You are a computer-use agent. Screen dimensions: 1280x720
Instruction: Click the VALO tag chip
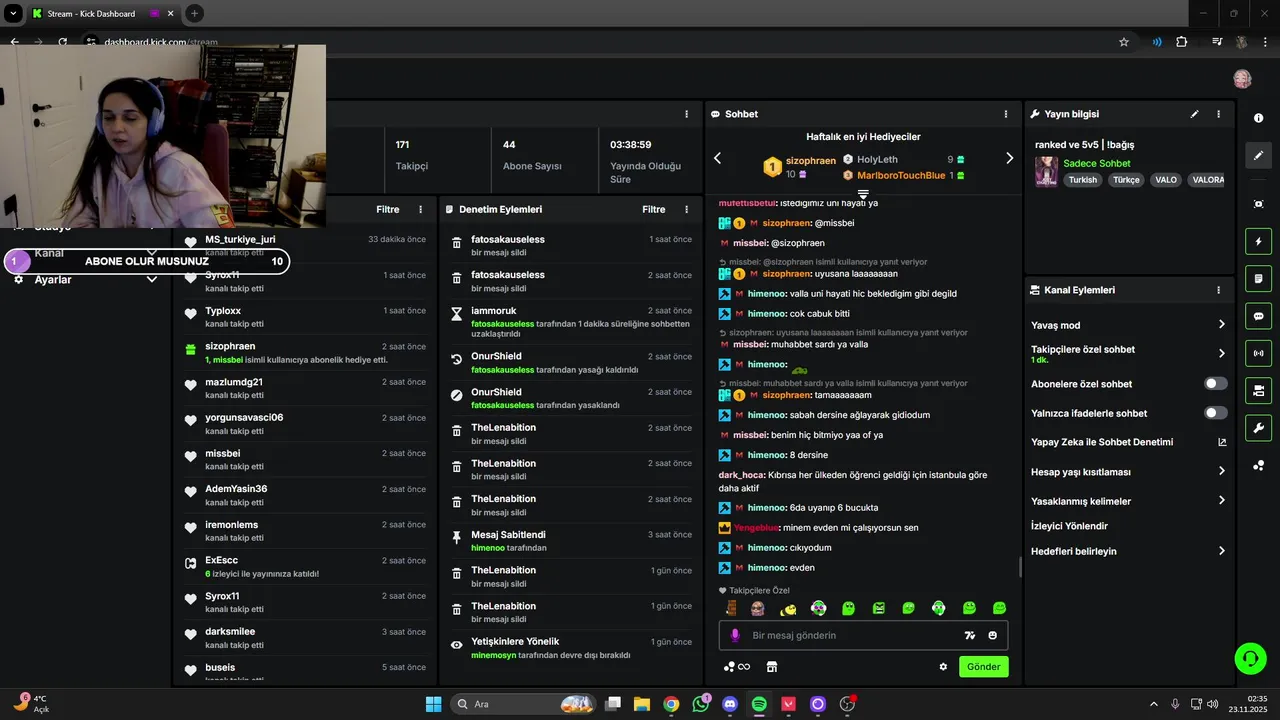[1166, 180]
